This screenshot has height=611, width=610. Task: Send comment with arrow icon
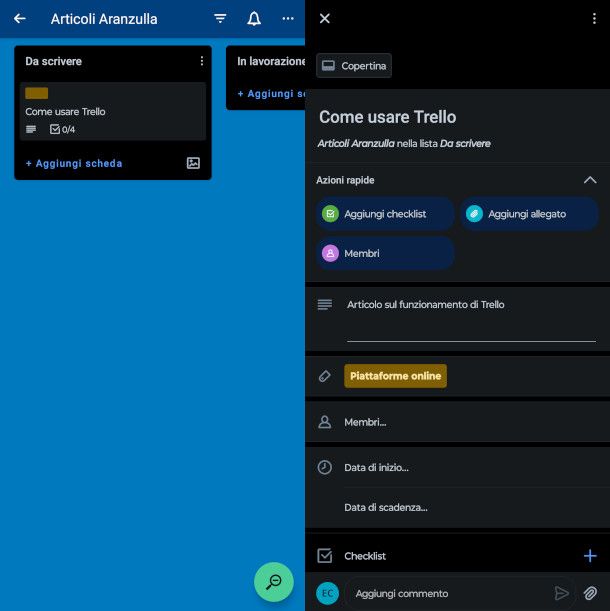pyautogui.click(x=561, y=593)
